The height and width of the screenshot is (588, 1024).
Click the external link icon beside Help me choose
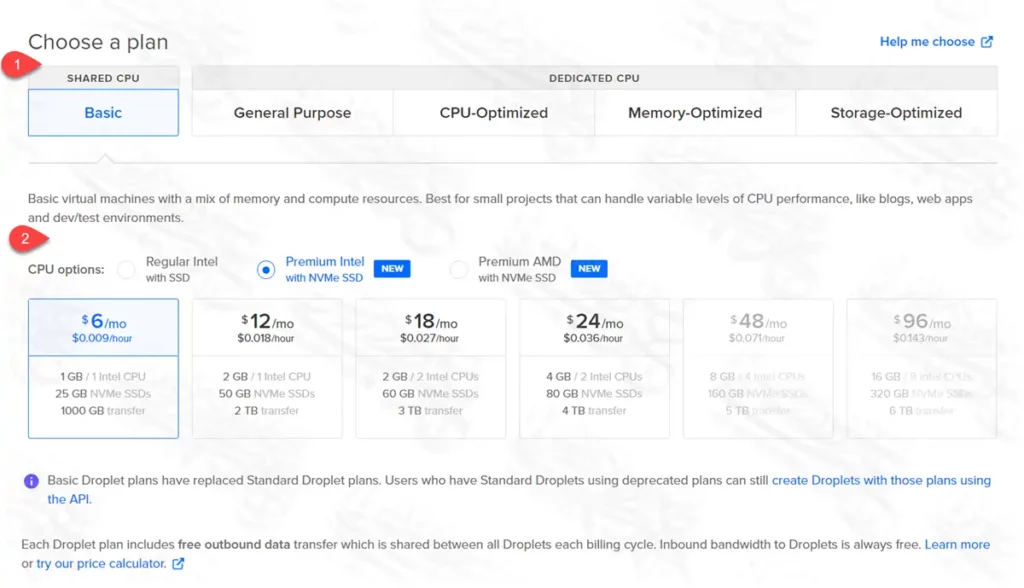coord(987,42)
